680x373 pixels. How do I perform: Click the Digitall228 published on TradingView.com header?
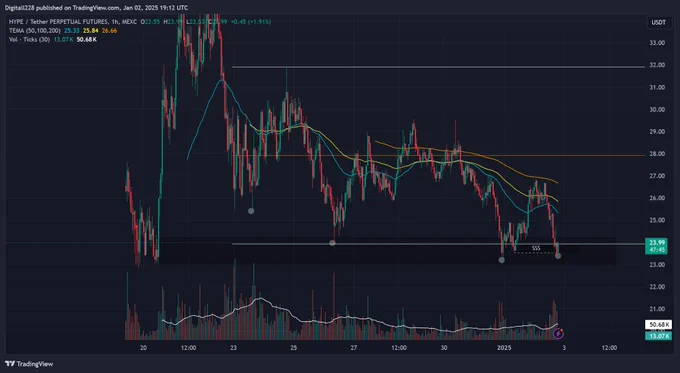coord(96,8)
